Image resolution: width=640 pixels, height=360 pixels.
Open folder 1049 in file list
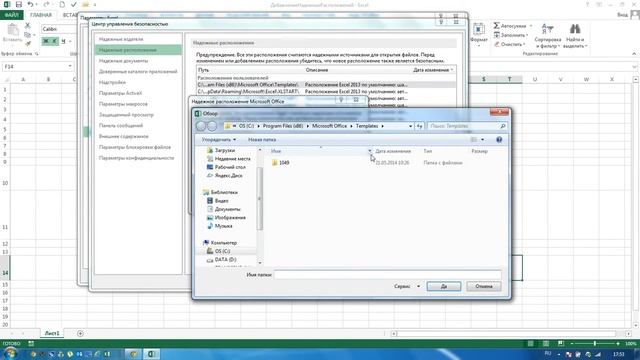point(280,162)
